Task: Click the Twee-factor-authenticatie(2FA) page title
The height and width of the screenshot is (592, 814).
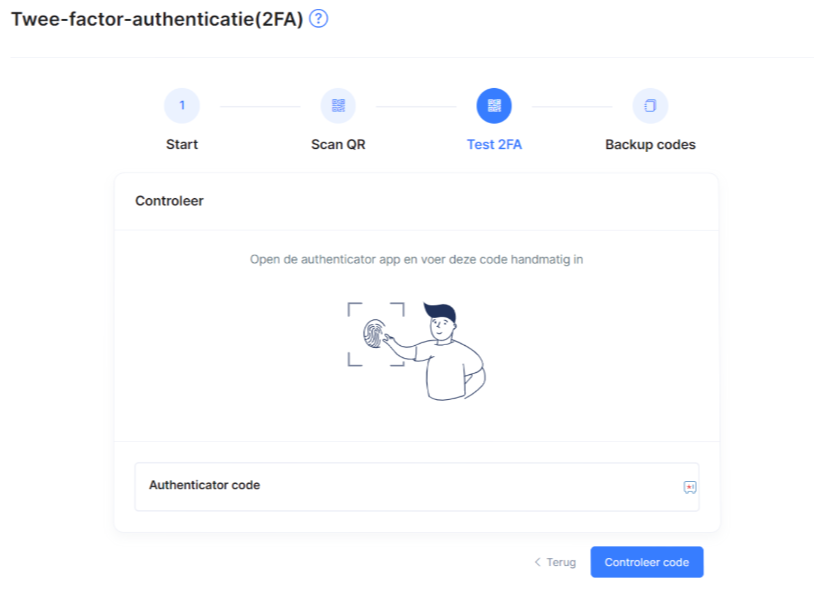Action: pyautogui.click(x=157, y=19)
